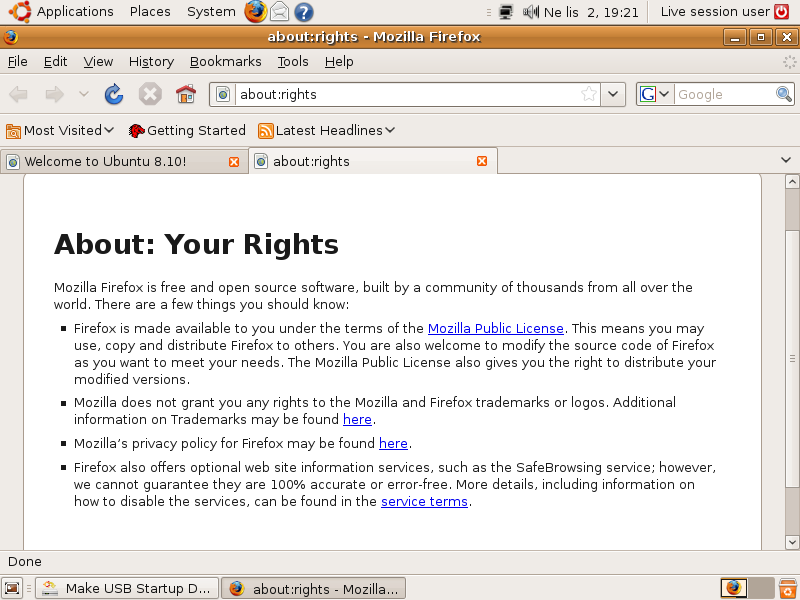Switch to the empty second workspace
The height and width of the screenshot is (600, 800).
click(761, 588)
